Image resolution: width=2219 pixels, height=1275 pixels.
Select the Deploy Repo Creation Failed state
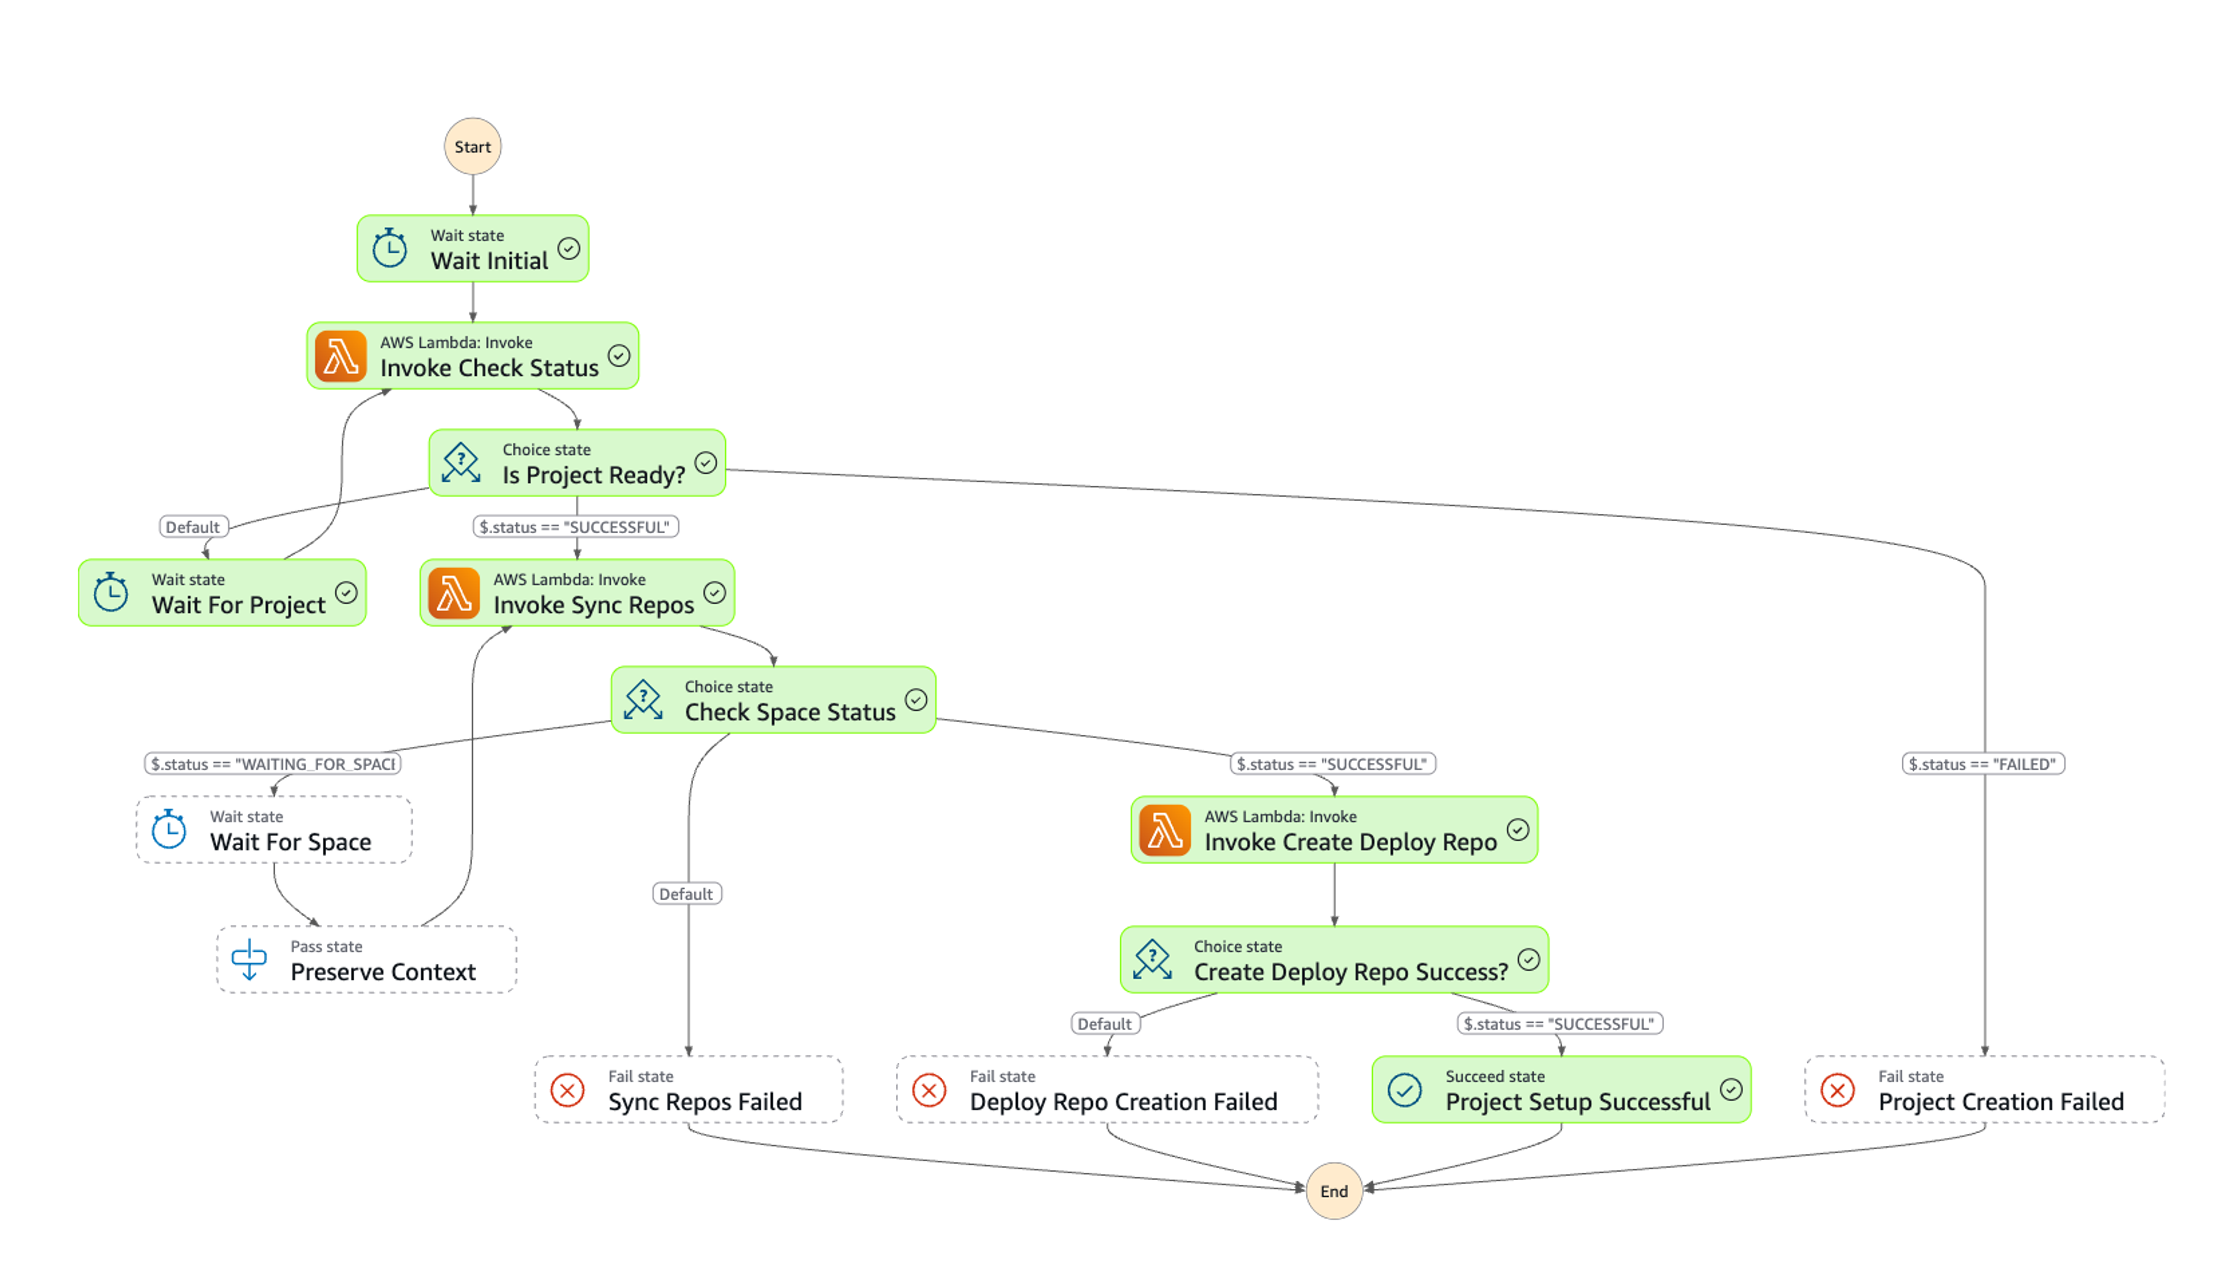(1107, 1090)
